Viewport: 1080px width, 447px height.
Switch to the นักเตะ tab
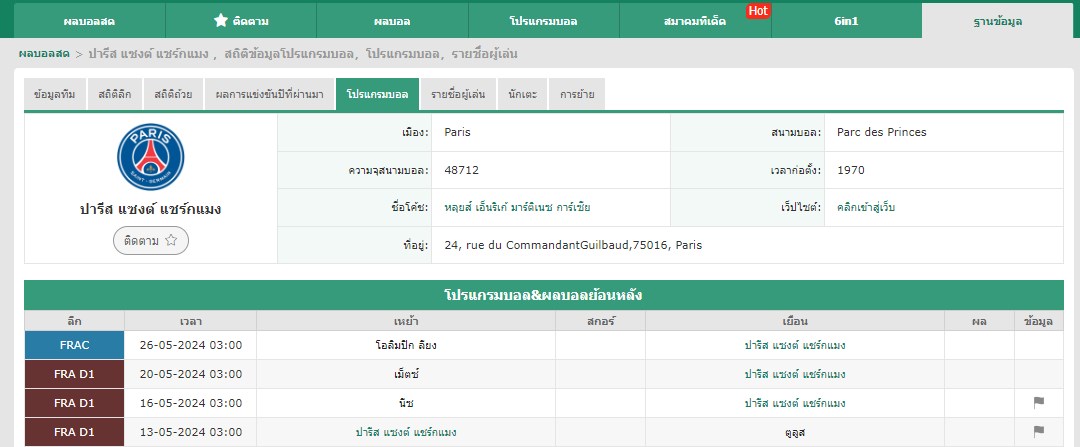click(x=523, y=94)
